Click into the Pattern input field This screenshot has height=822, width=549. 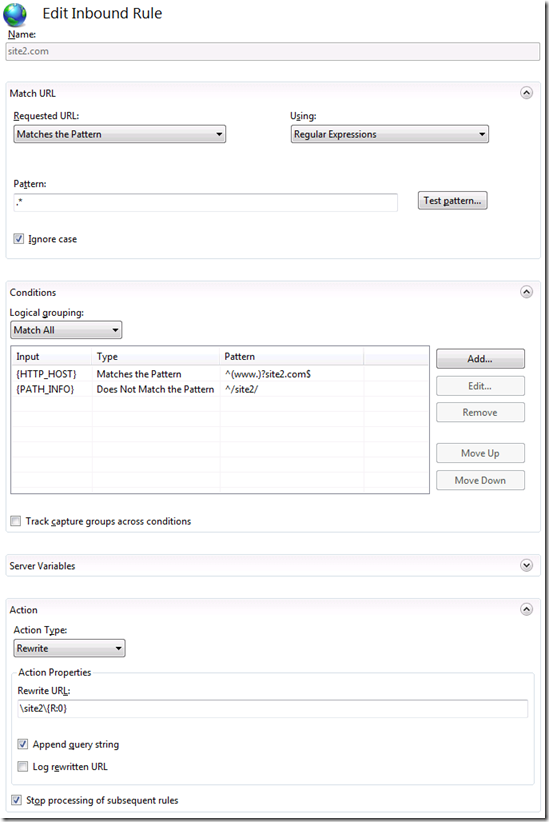(x=206, y=202)
